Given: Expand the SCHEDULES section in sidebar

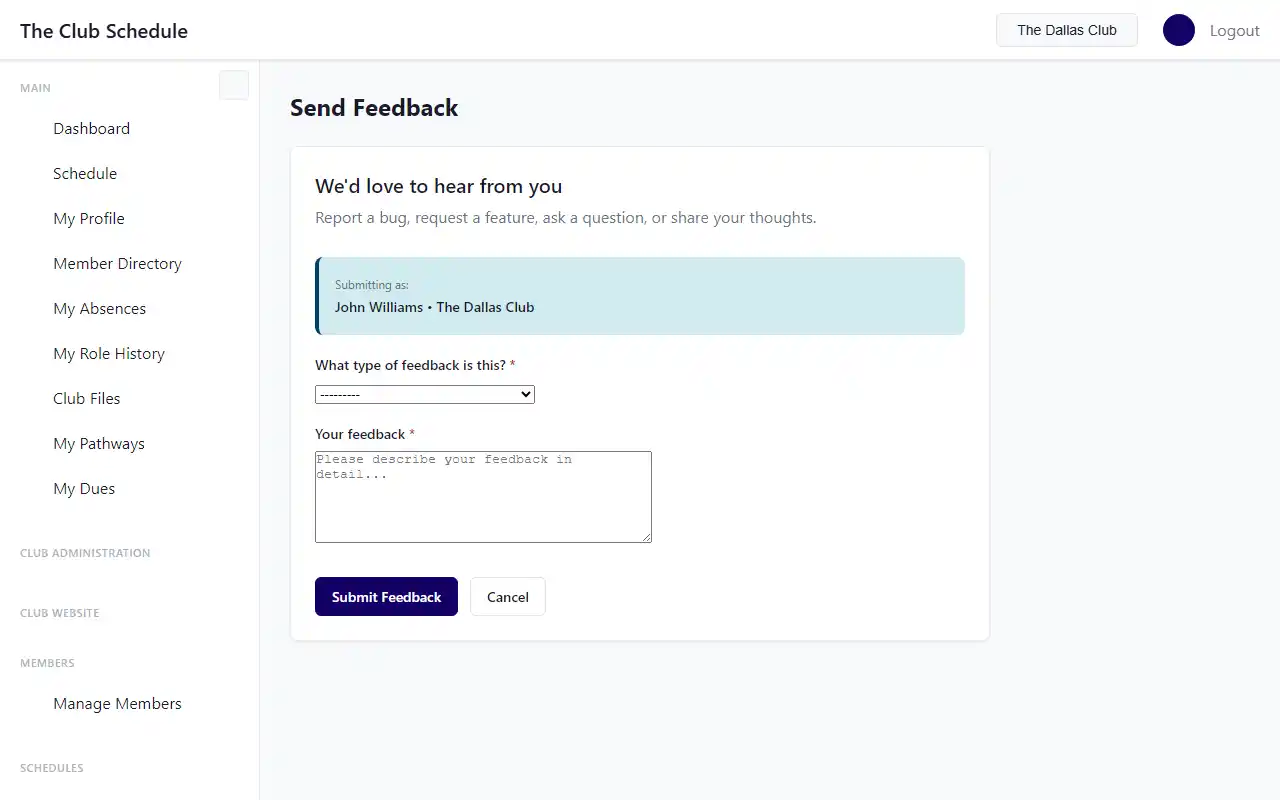Looking at the screenshot, I should coord(51,768).
